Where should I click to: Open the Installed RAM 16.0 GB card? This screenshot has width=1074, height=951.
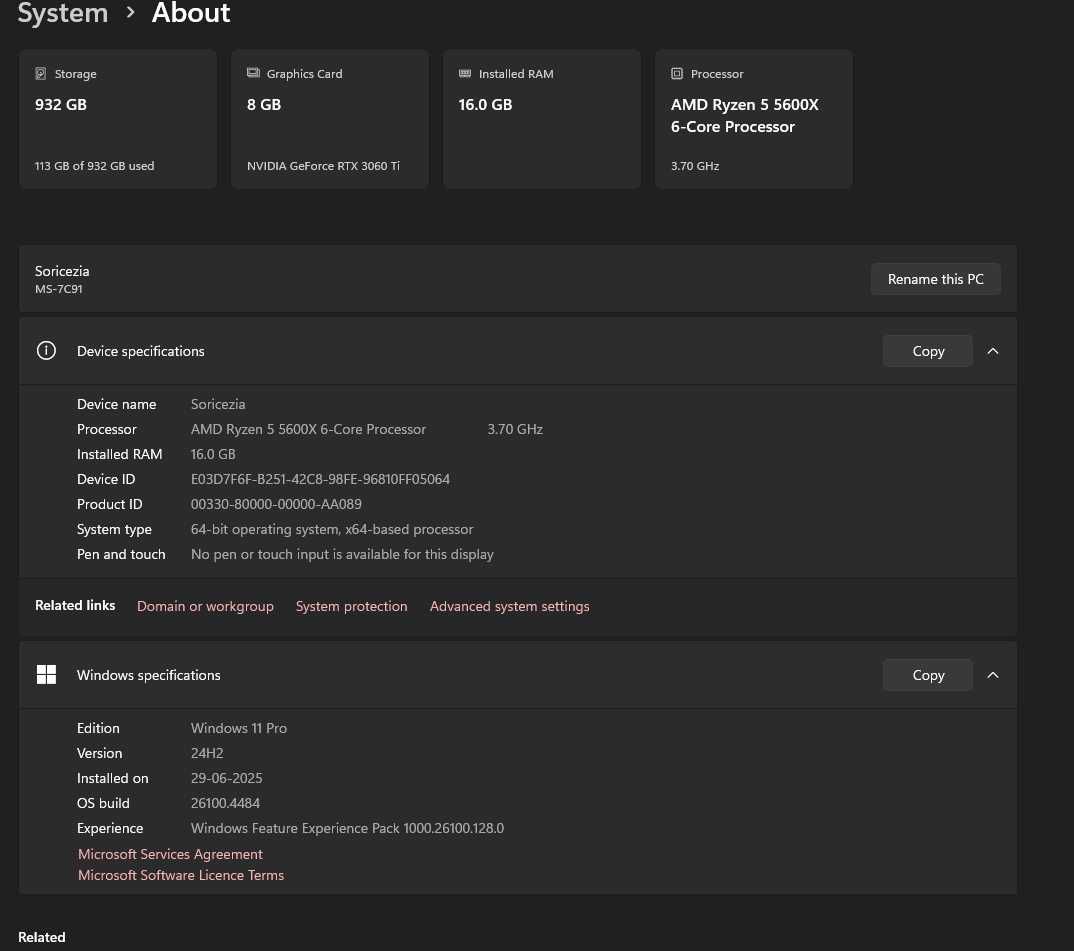coord(542,119)
